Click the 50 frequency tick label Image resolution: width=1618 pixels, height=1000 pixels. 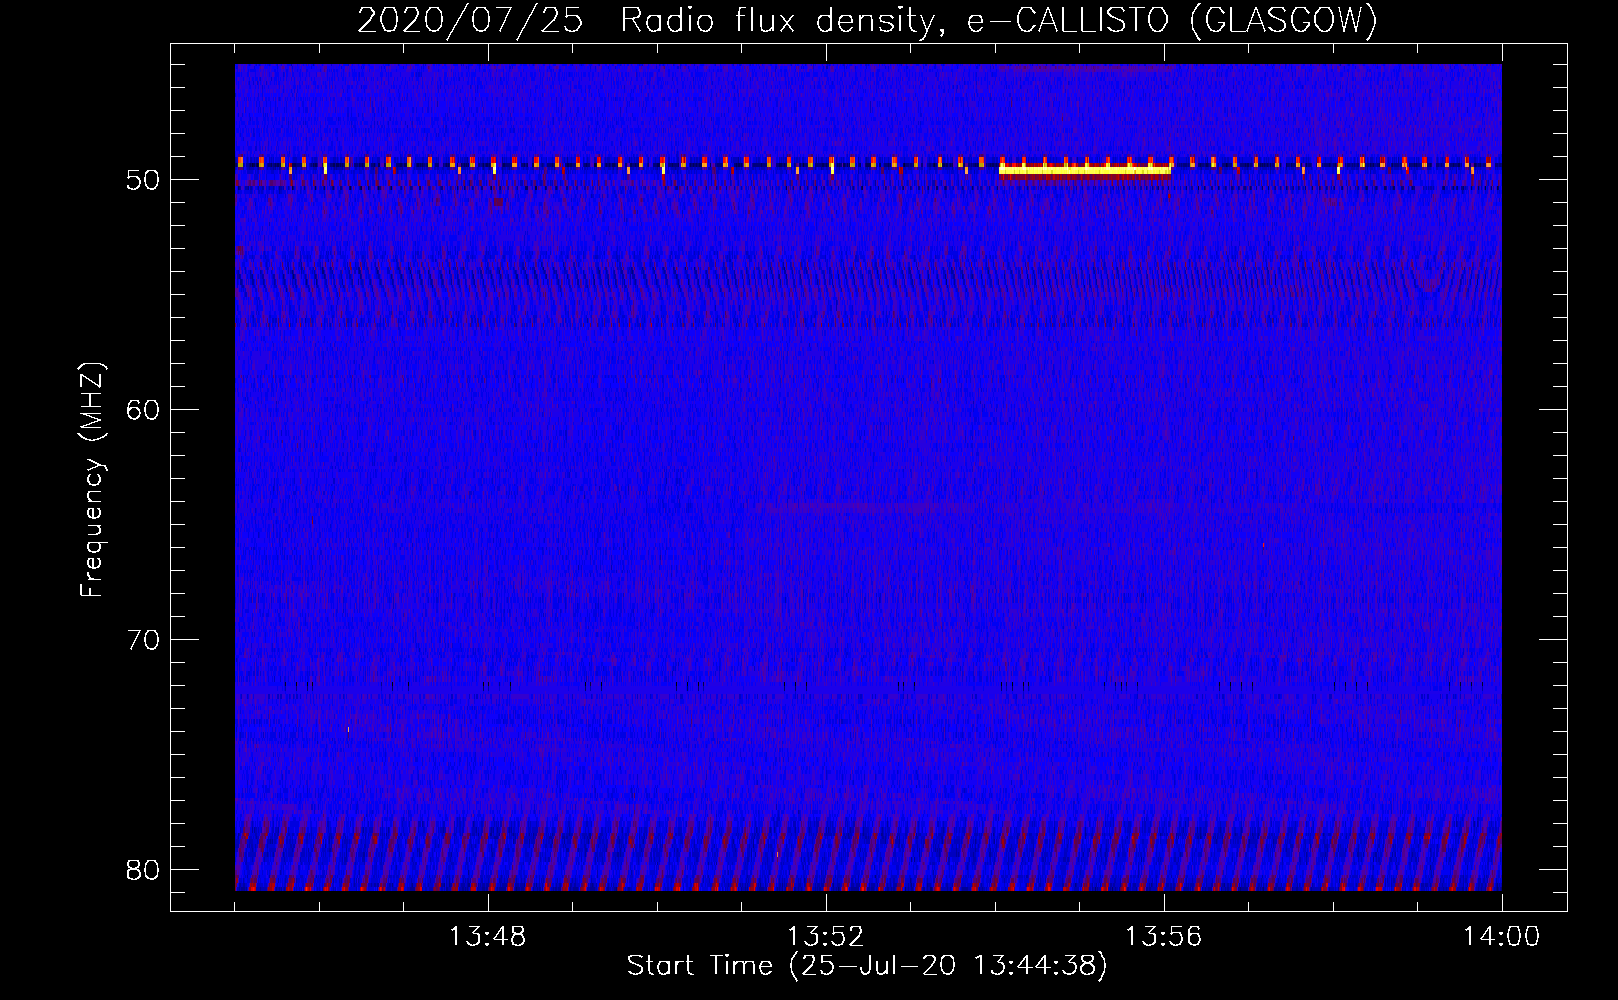click(143, 180)
